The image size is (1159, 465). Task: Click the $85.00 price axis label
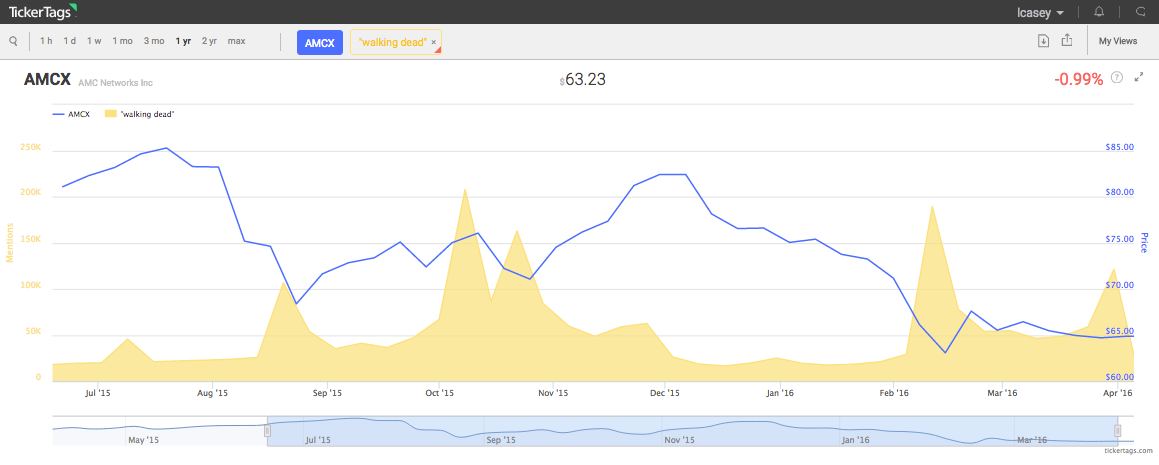coord(1119,147)
